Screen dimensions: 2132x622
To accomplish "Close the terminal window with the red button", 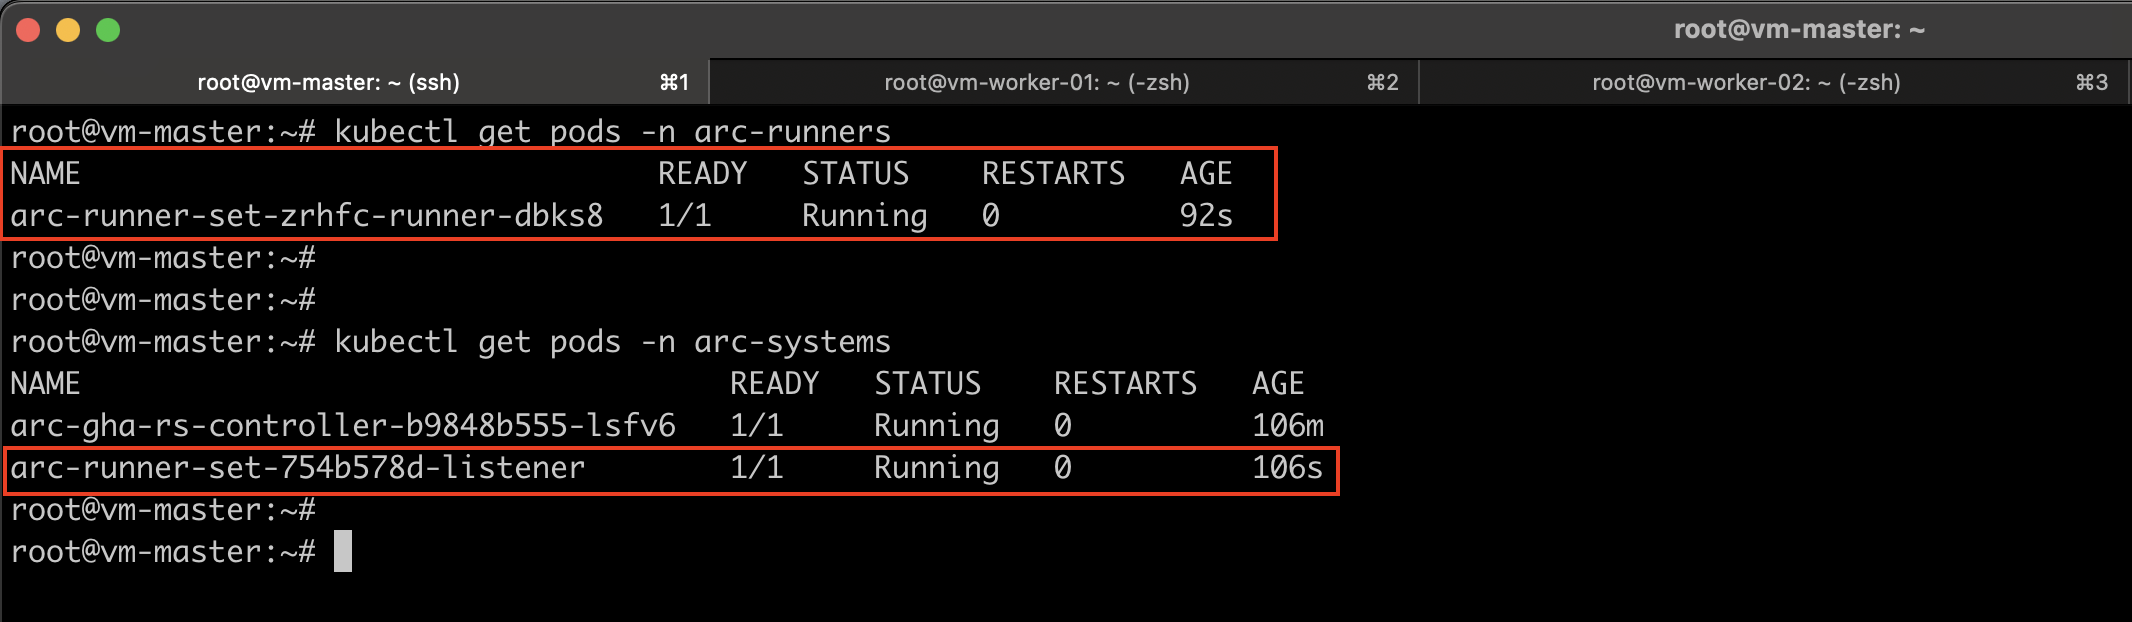I will [28, 30].
